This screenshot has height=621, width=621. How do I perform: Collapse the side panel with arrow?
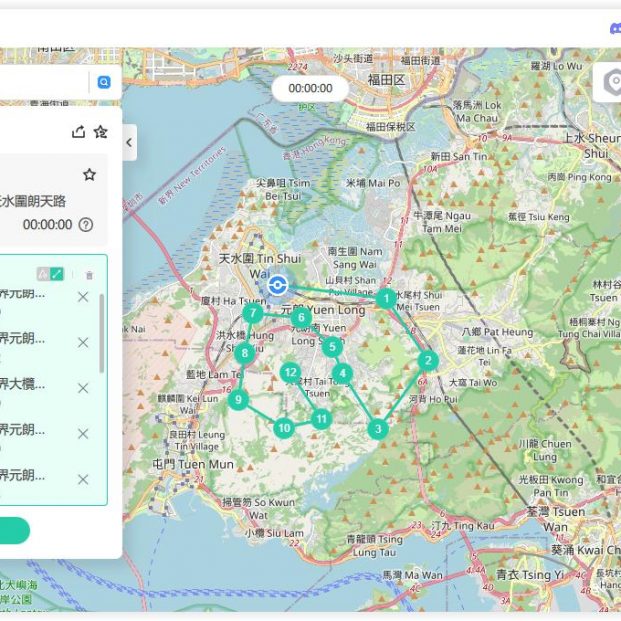click(x=129, y=143)
